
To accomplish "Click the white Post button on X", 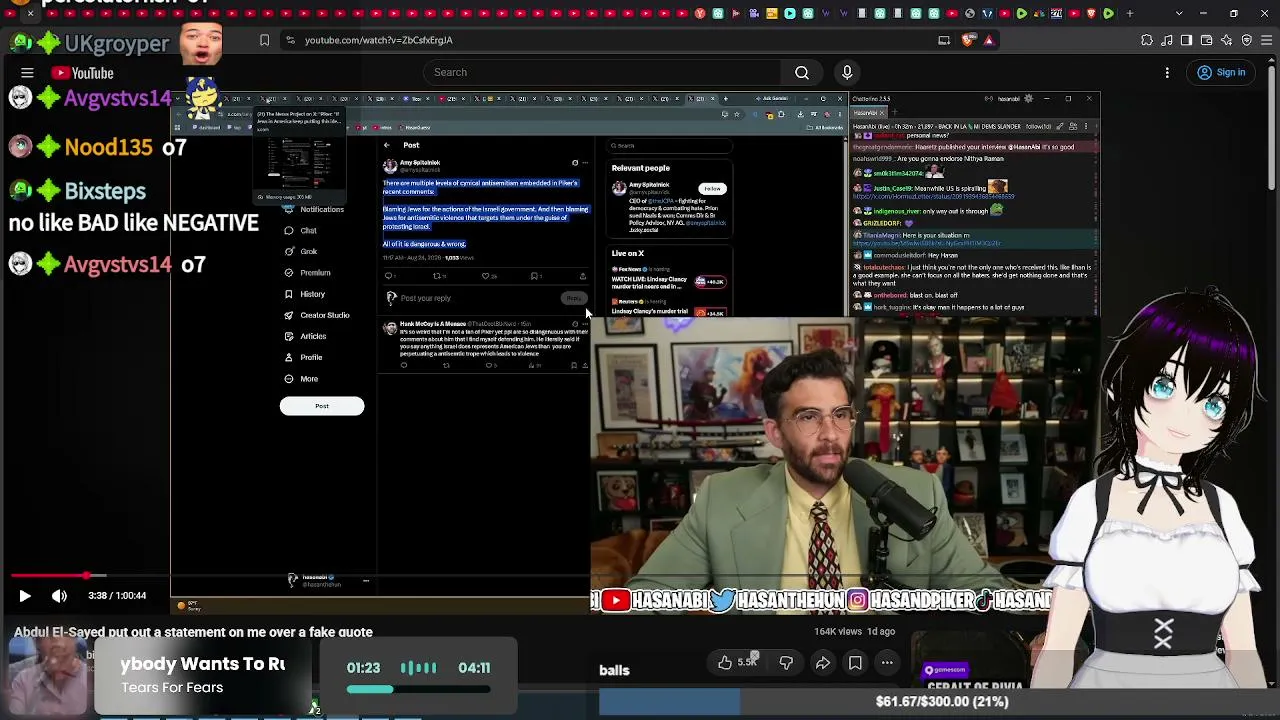I will click(322, 406).
